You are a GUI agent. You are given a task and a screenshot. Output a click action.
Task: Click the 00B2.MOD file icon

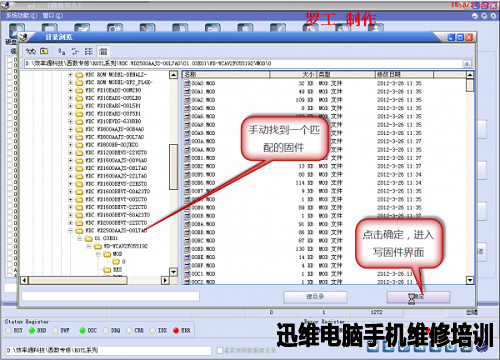click(x=187, y=166)
